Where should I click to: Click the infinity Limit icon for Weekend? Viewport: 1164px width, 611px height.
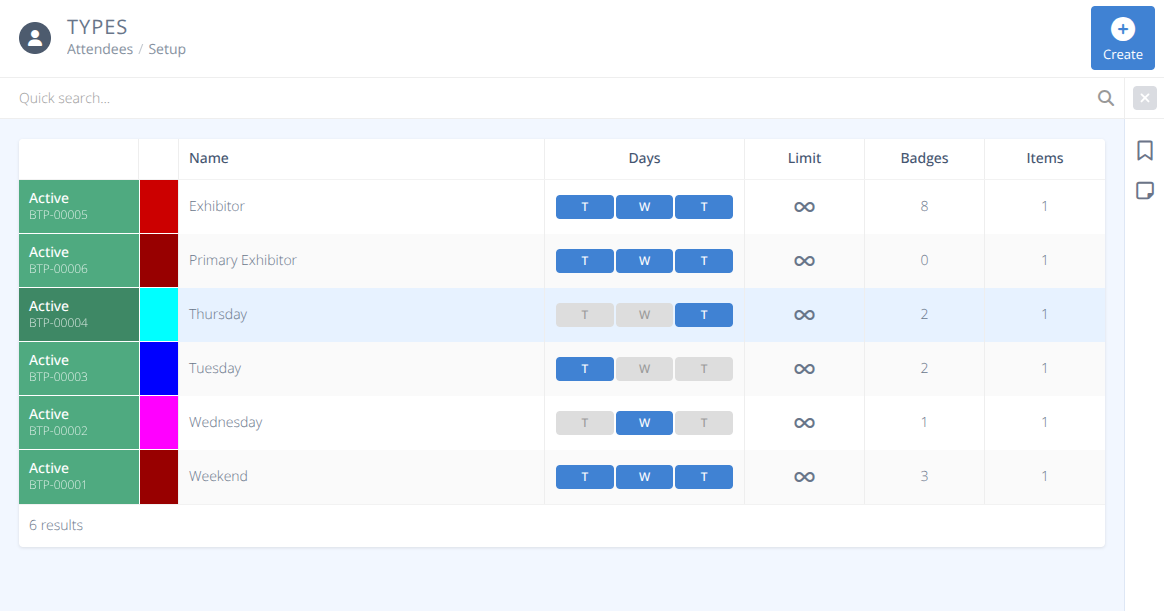point(804,476)
